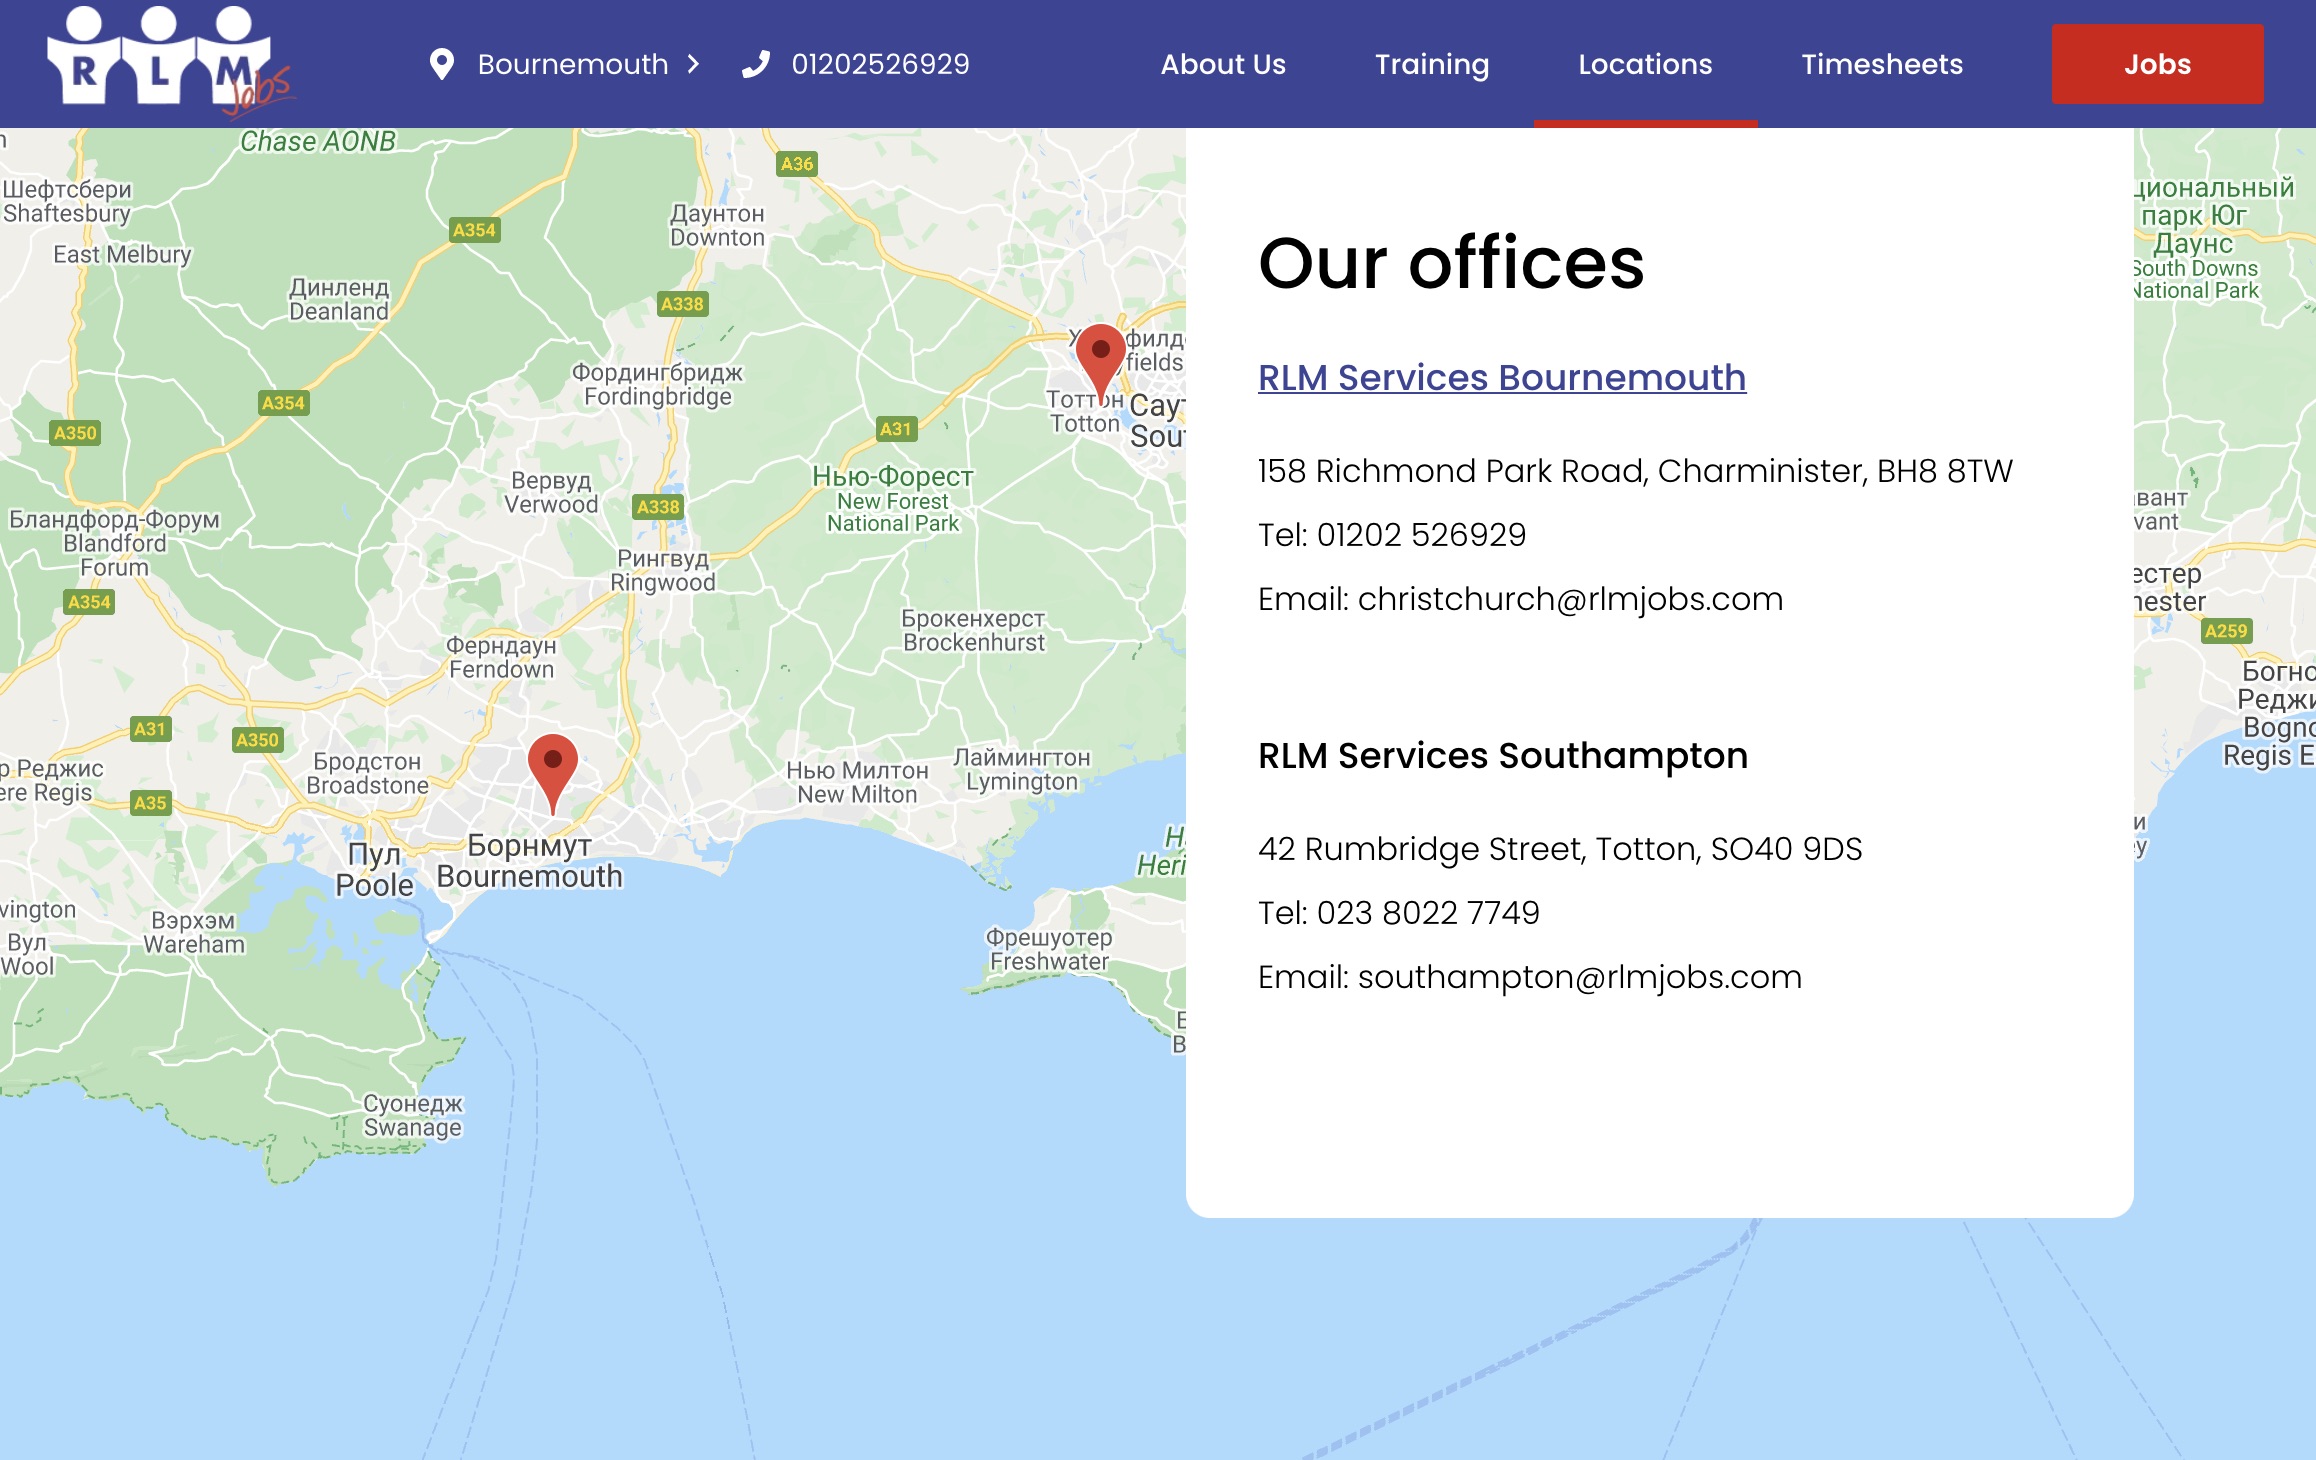The width and height of the screenshot is (2316, 1460).
Task: Open the branch location dropdown labeled Bournemouth
Action: (572, 64)
